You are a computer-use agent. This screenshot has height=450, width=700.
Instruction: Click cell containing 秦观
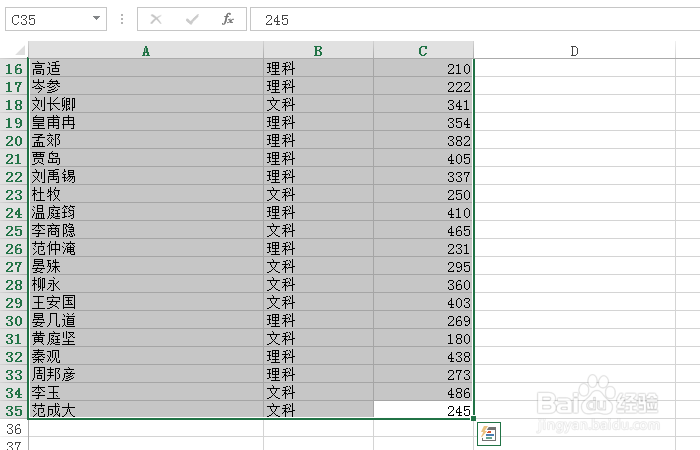click(x=146, y=356)
